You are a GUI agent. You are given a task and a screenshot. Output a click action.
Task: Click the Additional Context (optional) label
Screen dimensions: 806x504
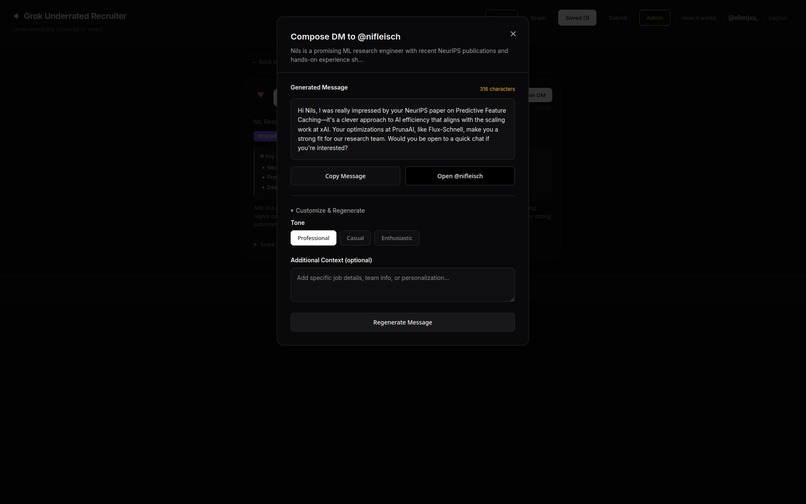point(331,260)
